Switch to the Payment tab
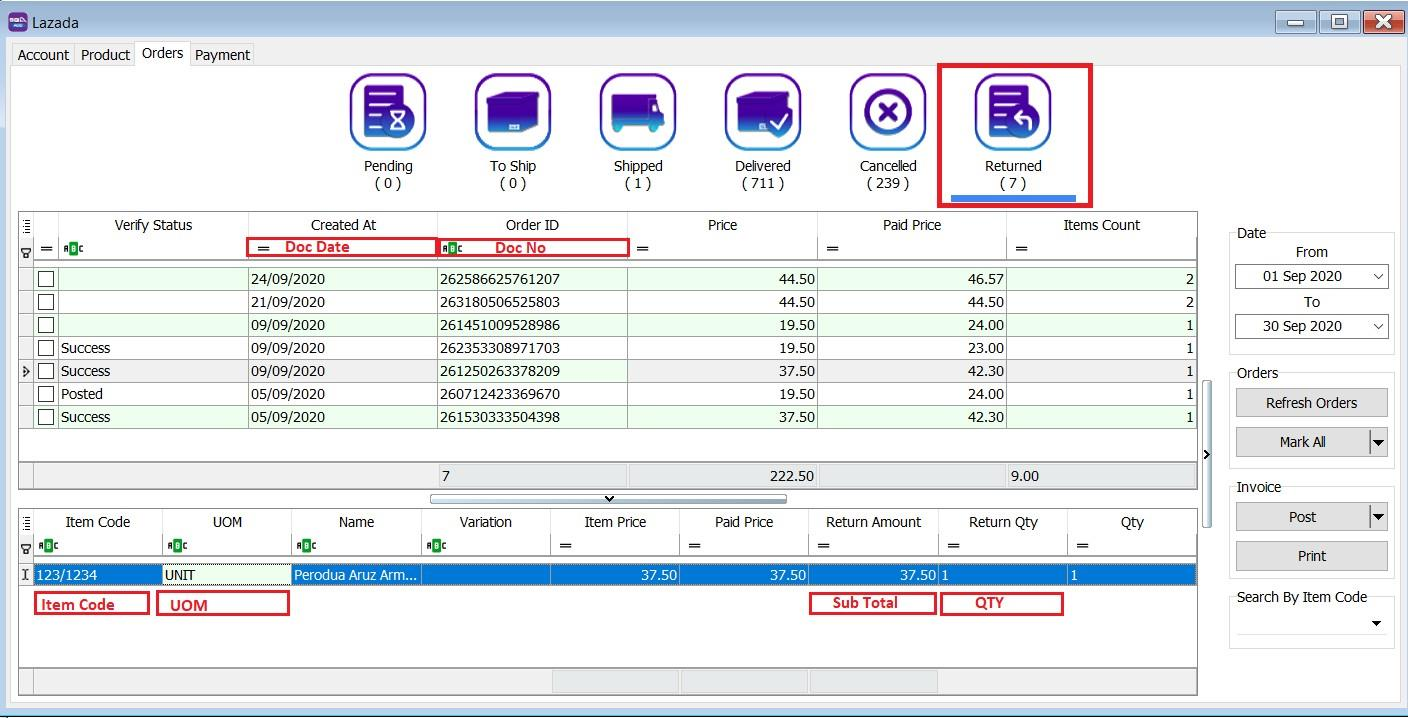 [x=222, y=55]
